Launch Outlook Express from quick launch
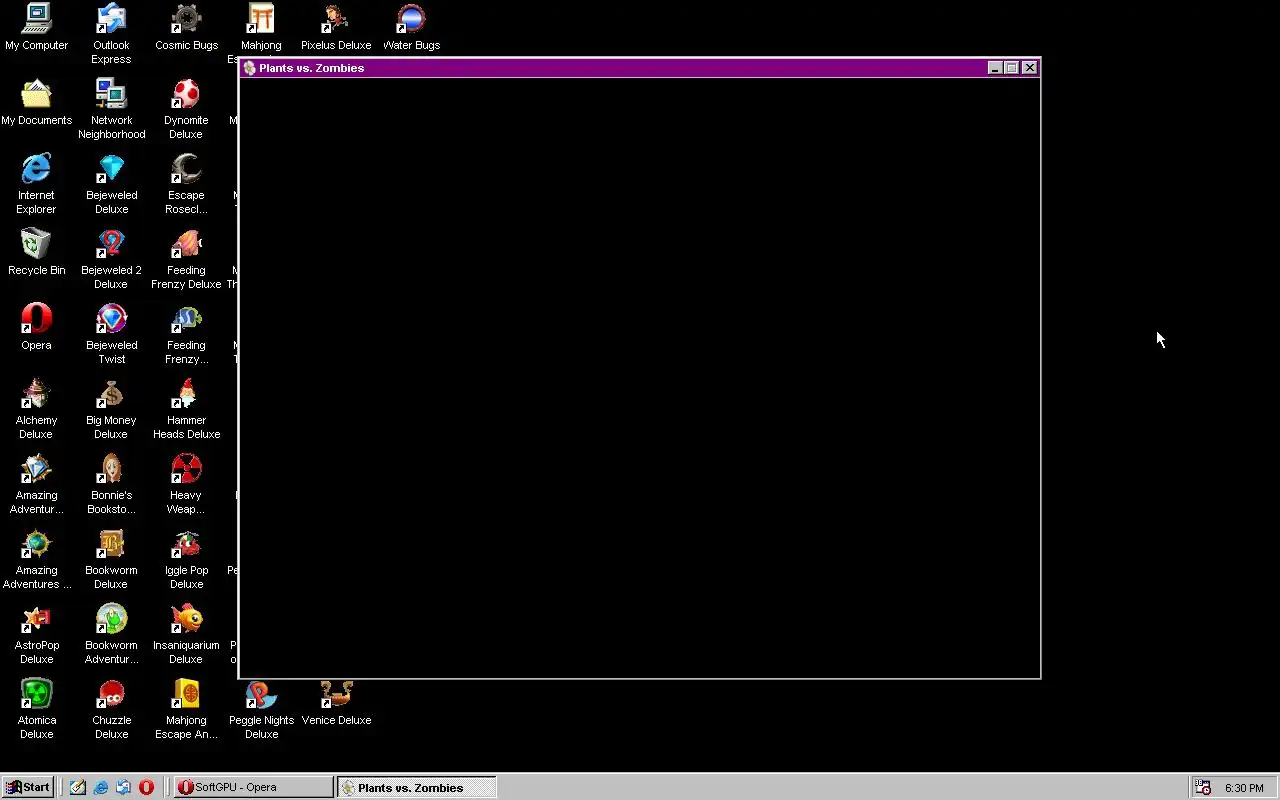The image size is (1280, 800). (x=123, y=787)
